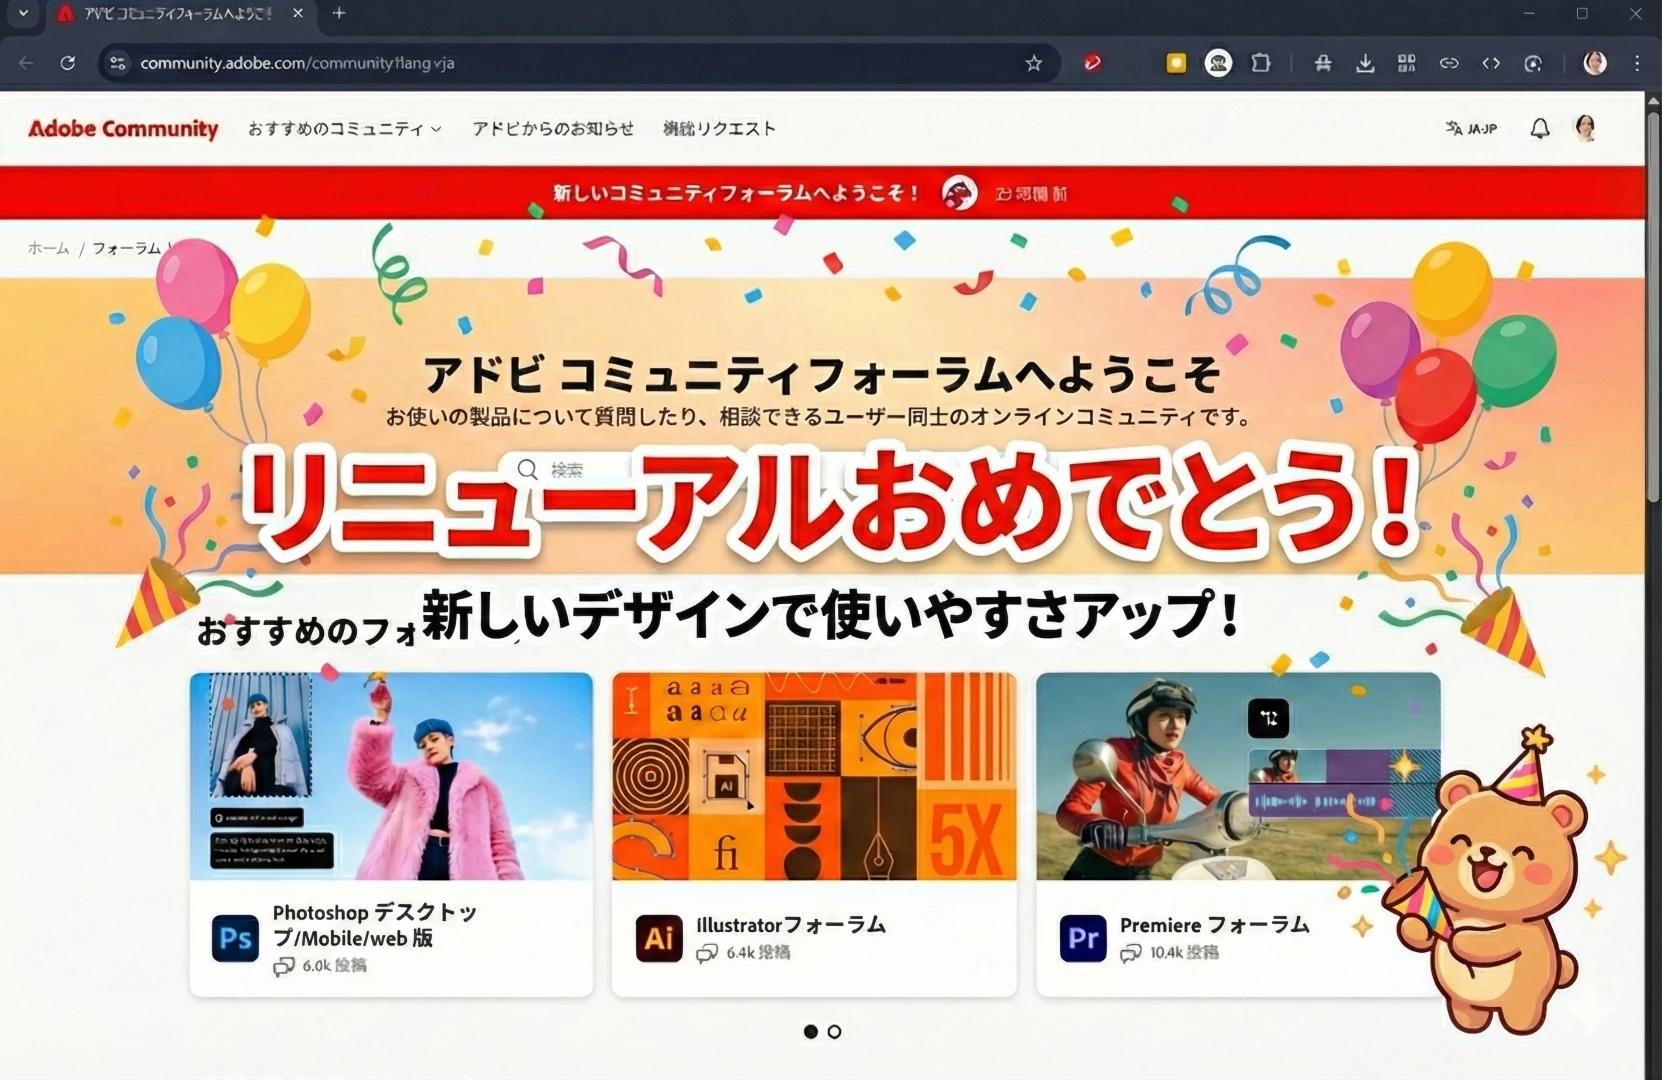The image size is (1662, 1080).
Task: Click the Photoshop Ps app icon
Action: (x=235, y=938)
